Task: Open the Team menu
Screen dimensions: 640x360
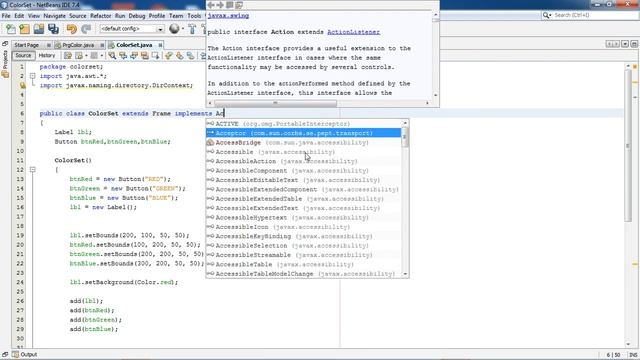Action: coord(176,16)
